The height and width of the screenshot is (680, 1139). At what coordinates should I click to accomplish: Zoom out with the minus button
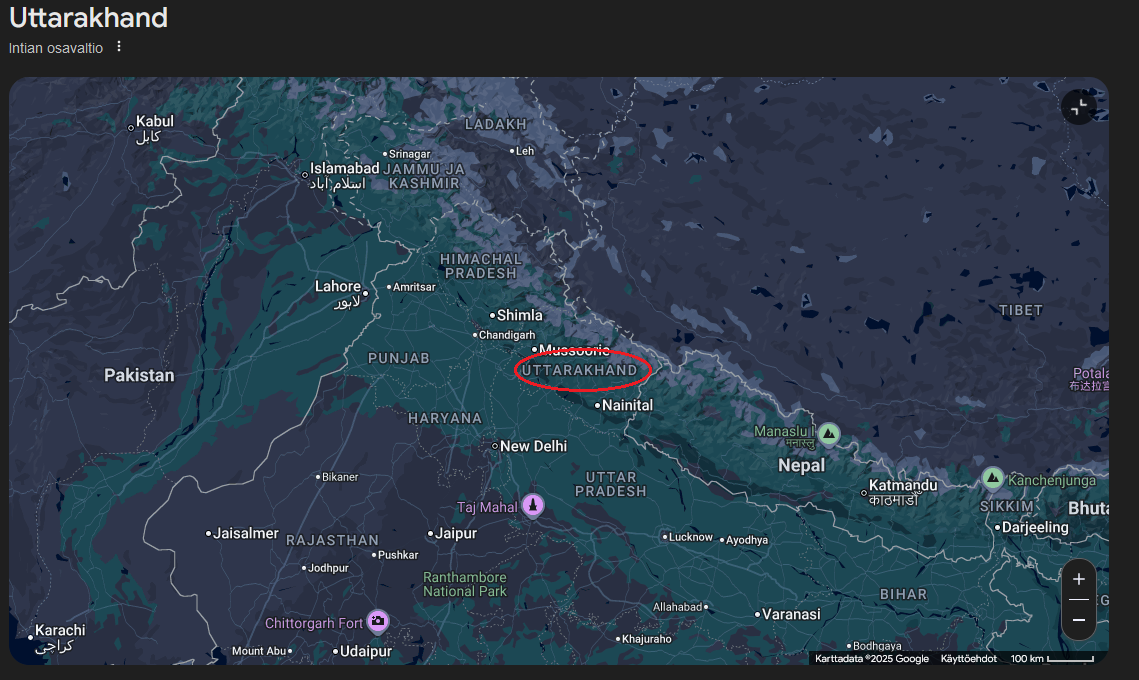point(1079,620)
